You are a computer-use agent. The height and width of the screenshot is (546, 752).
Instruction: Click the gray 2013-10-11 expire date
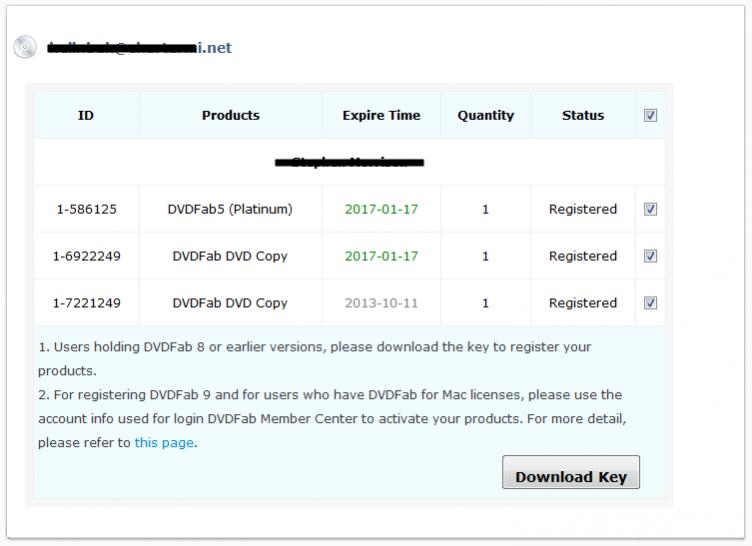(381, 303)
